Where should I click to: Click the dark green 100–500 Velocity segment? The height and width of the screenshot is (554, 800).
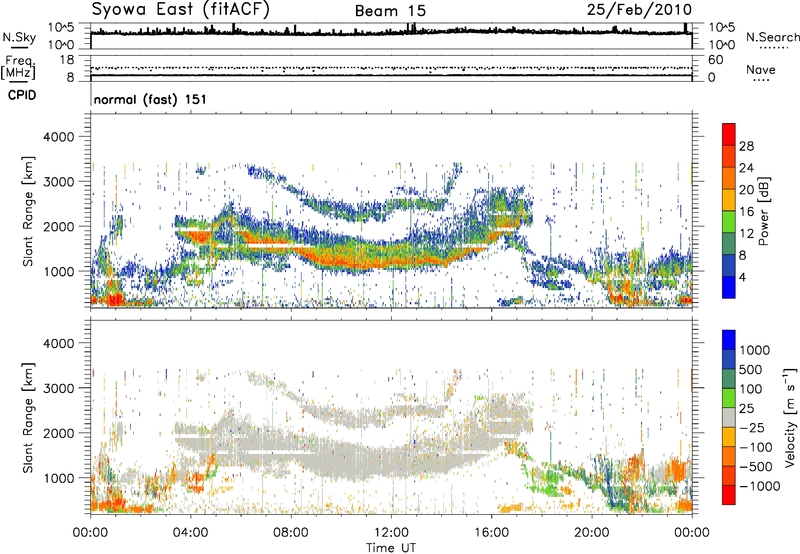729,378
